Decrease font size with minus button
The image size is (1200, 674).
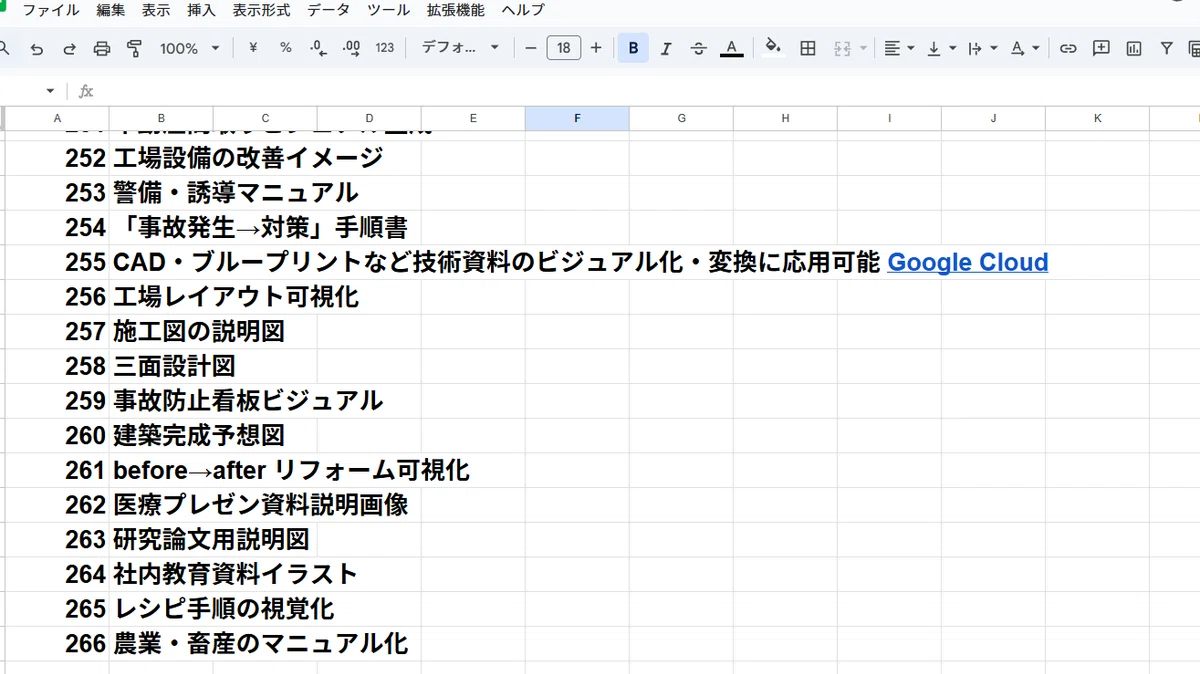coord(531,48)
